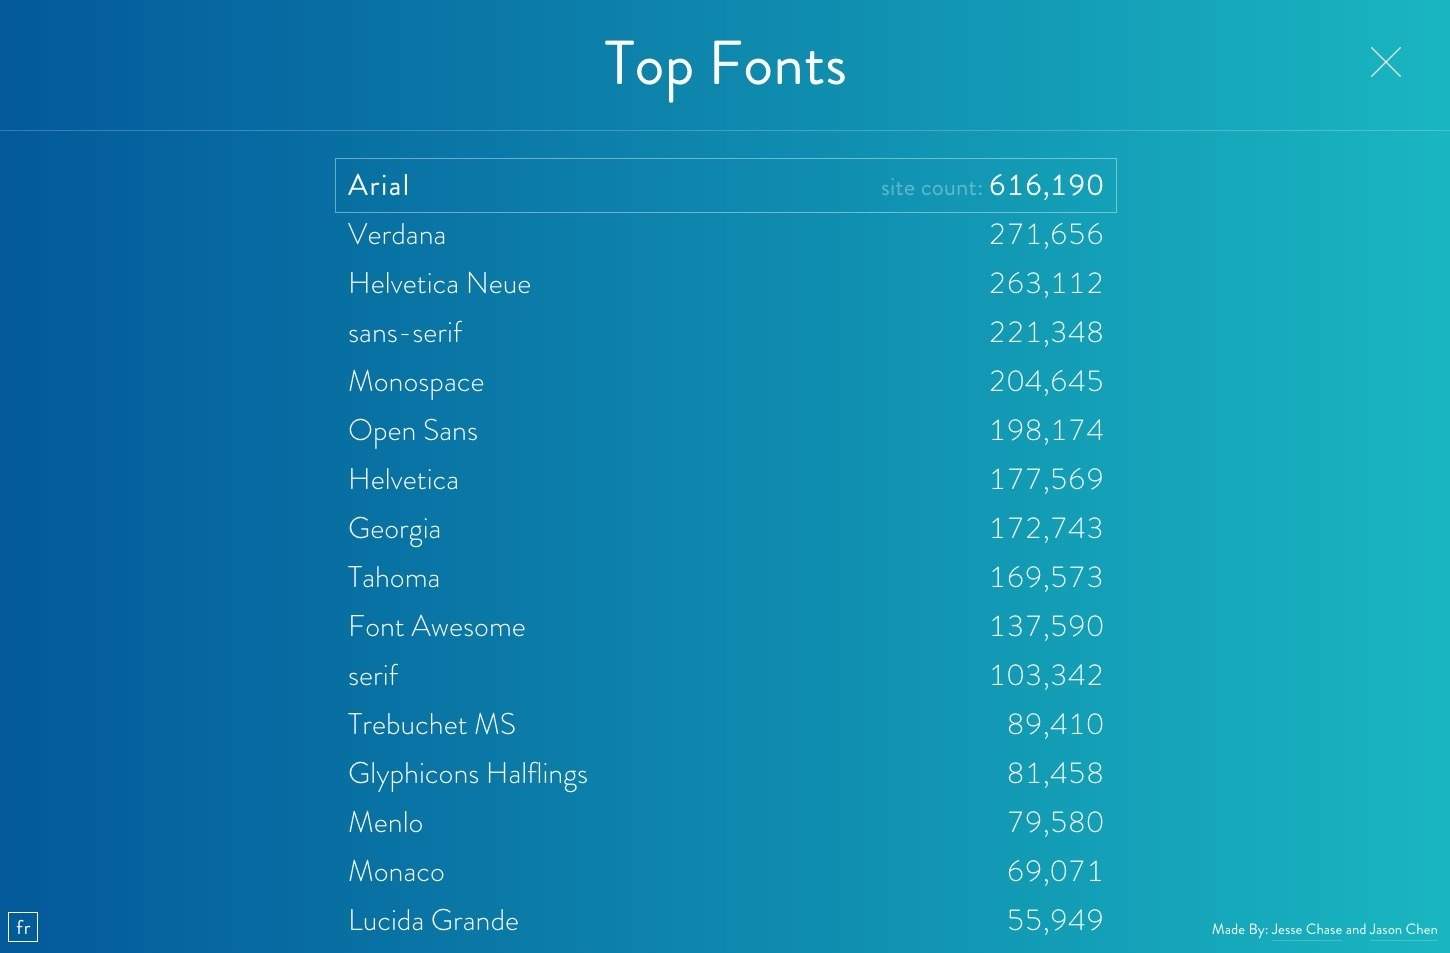Click the Arial site count 616,190

1046,185
